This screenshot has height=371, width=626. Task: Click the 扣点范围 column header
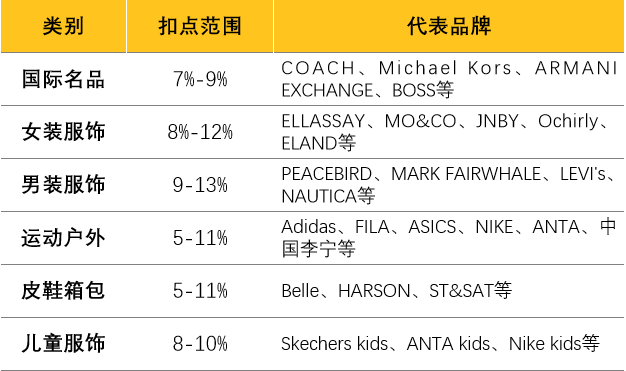(200, 26)
